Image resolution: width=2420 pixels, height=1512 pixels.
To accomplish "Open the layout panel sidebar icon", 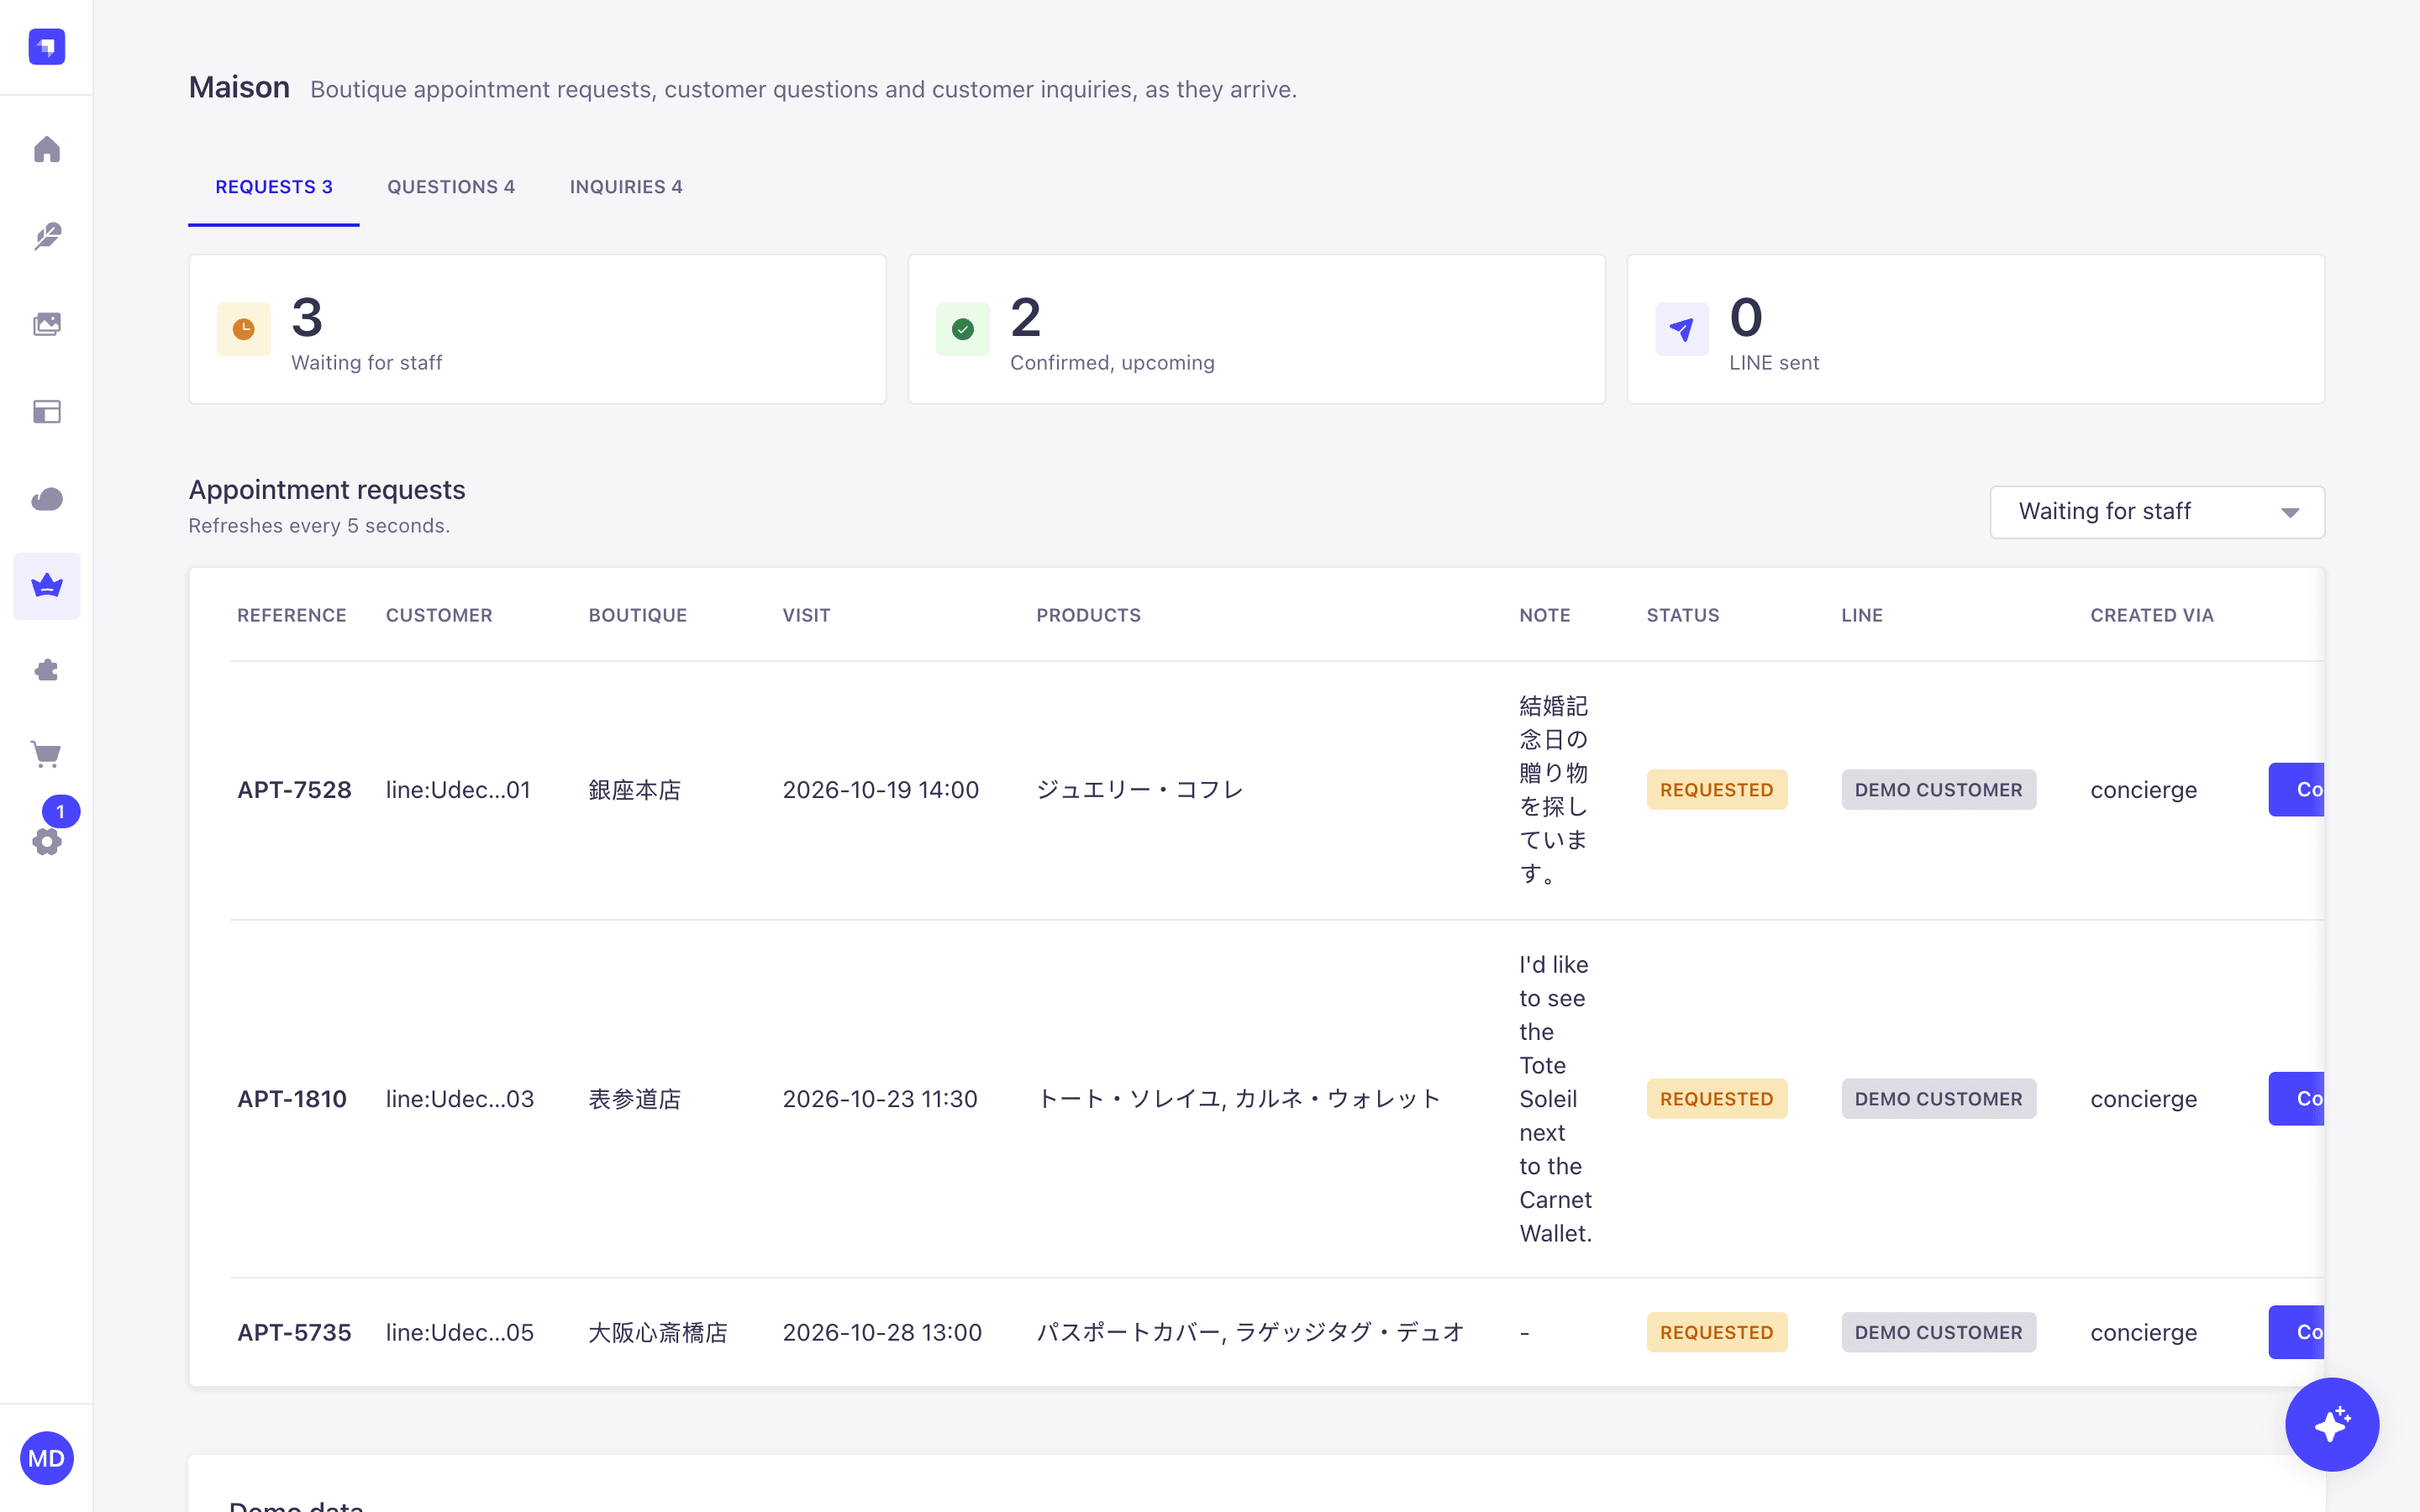I will [46, 411].
